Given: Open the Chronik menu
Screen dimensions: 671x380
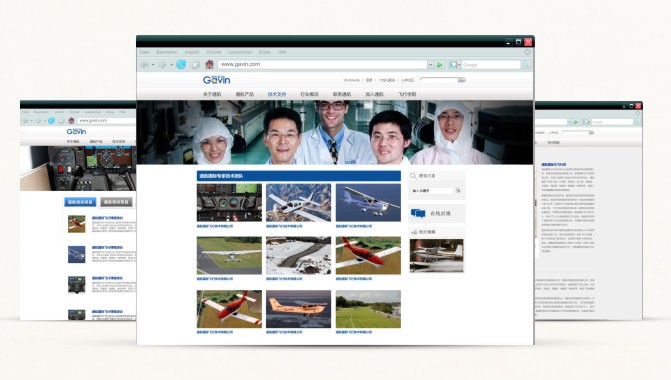Looking at the screenshot, I should [214, 52].
